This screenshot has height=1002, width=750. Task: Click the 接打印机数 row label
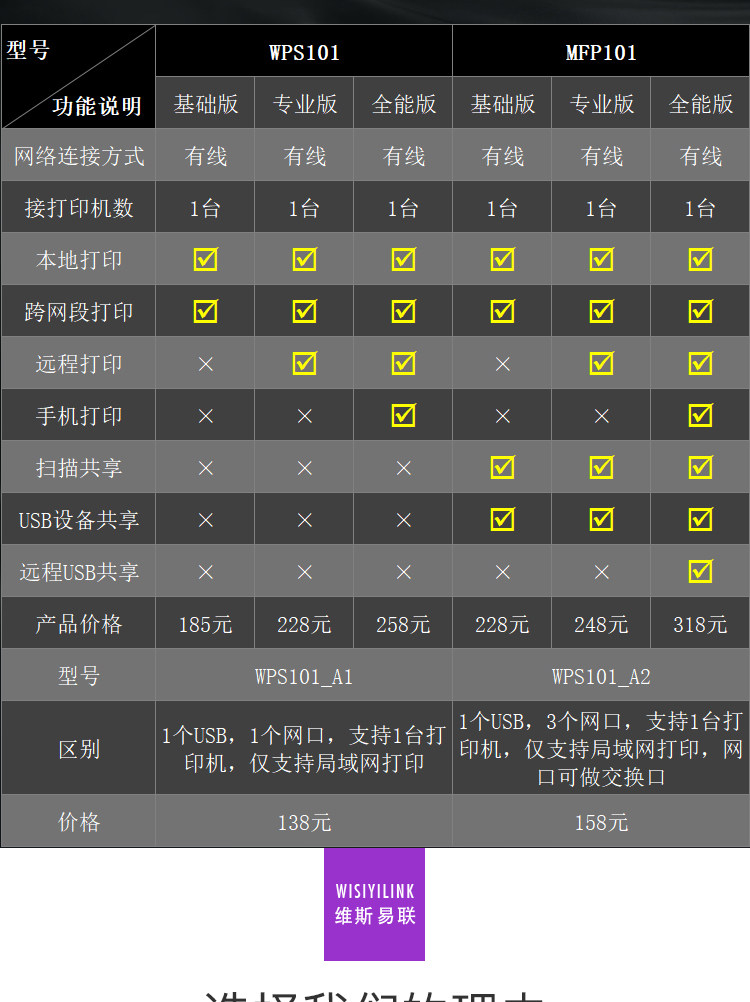(x=79, y=208)
